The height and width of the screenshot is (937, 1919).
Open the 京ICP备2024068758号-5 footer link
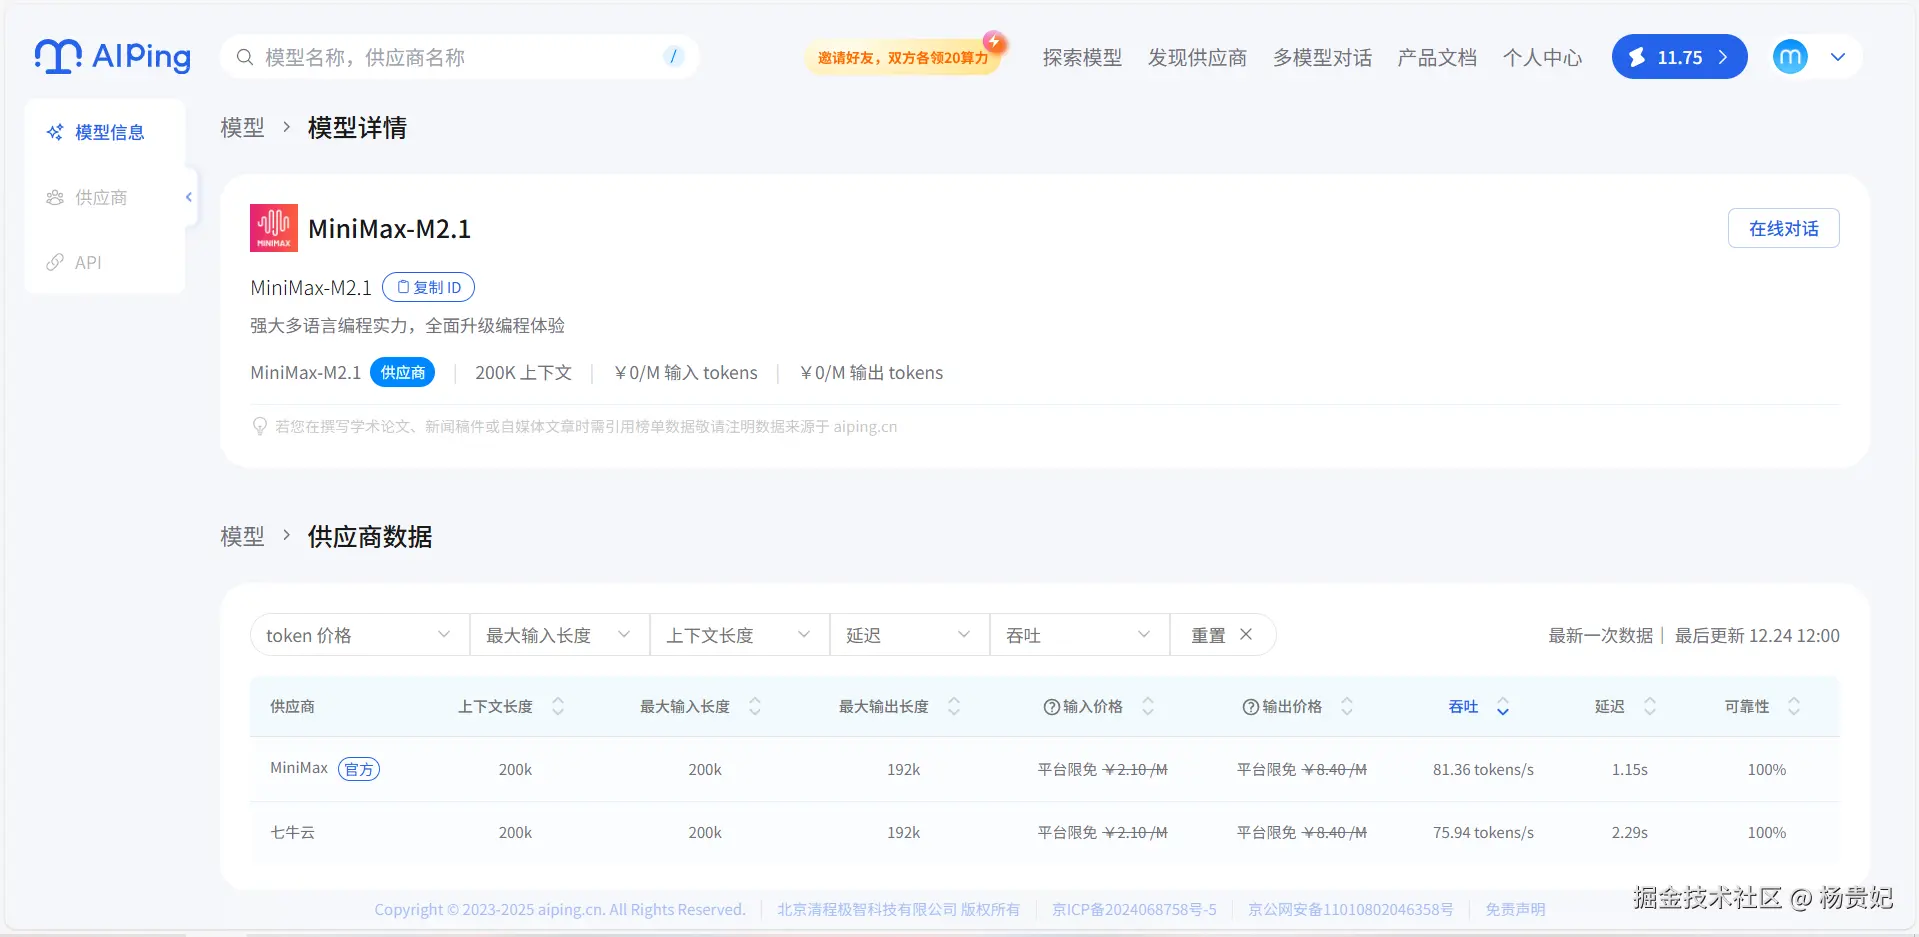[x=1134, y=909]
